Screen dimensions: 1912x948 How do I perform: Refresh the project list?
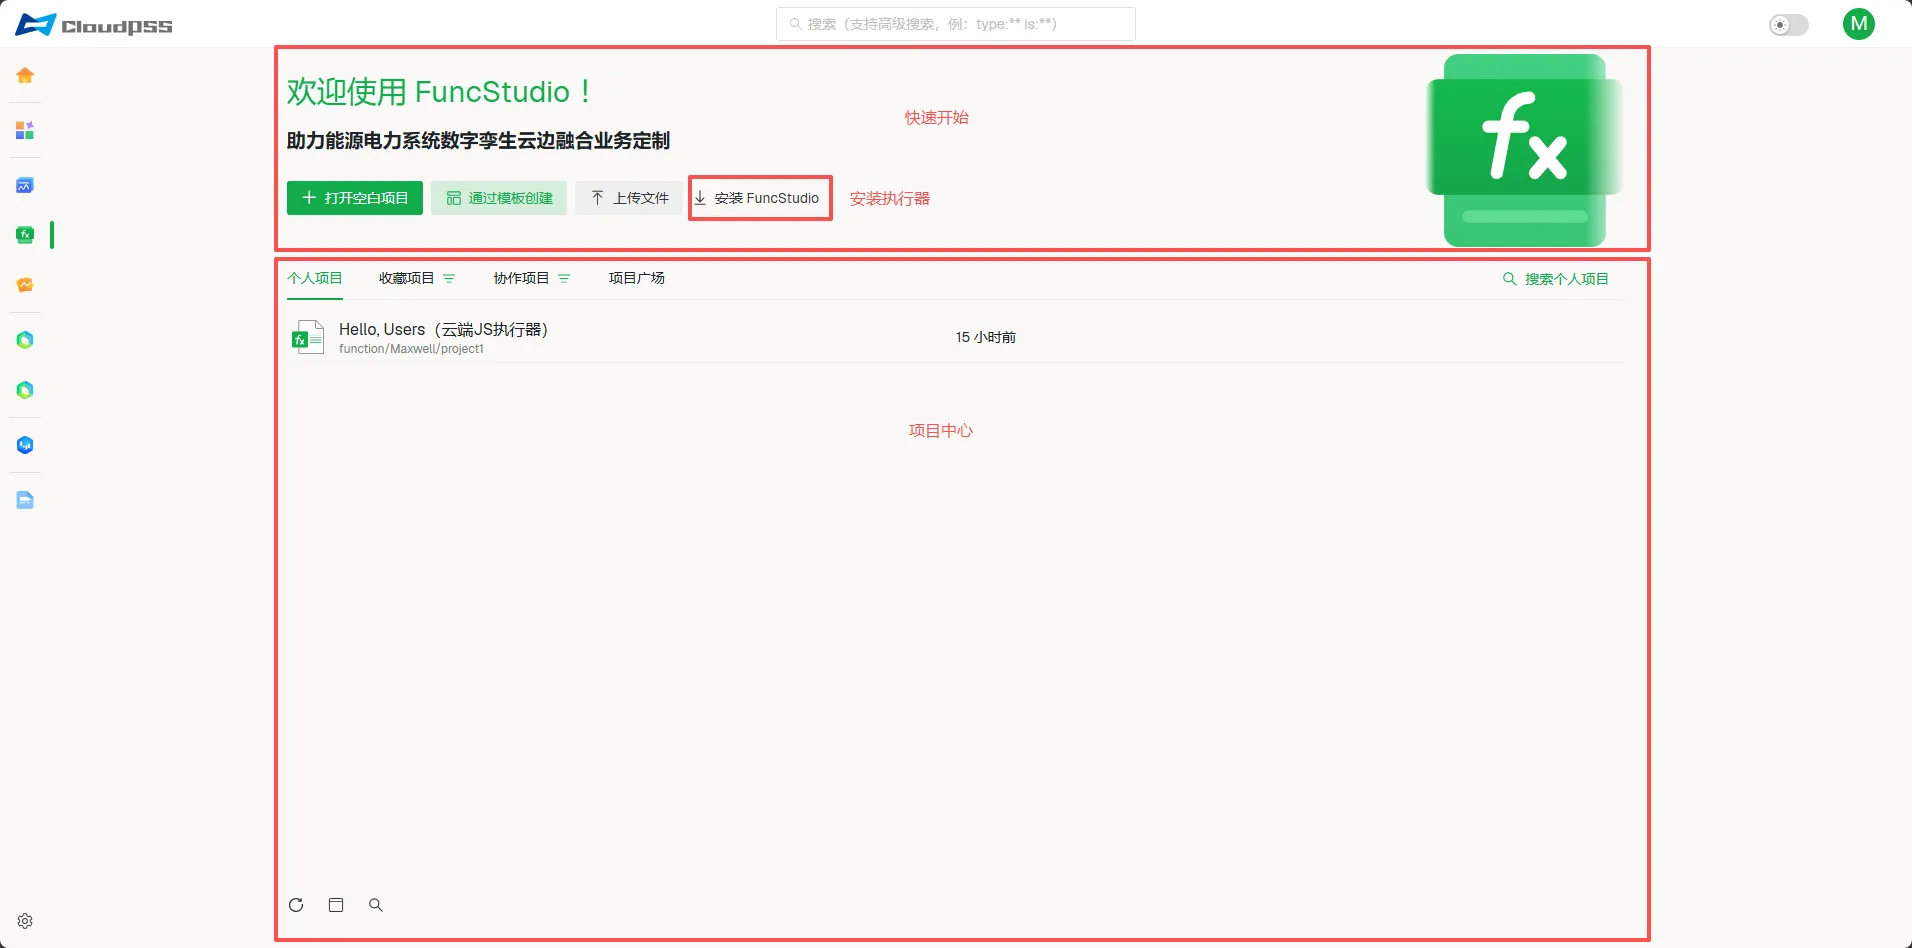point(296,905)
